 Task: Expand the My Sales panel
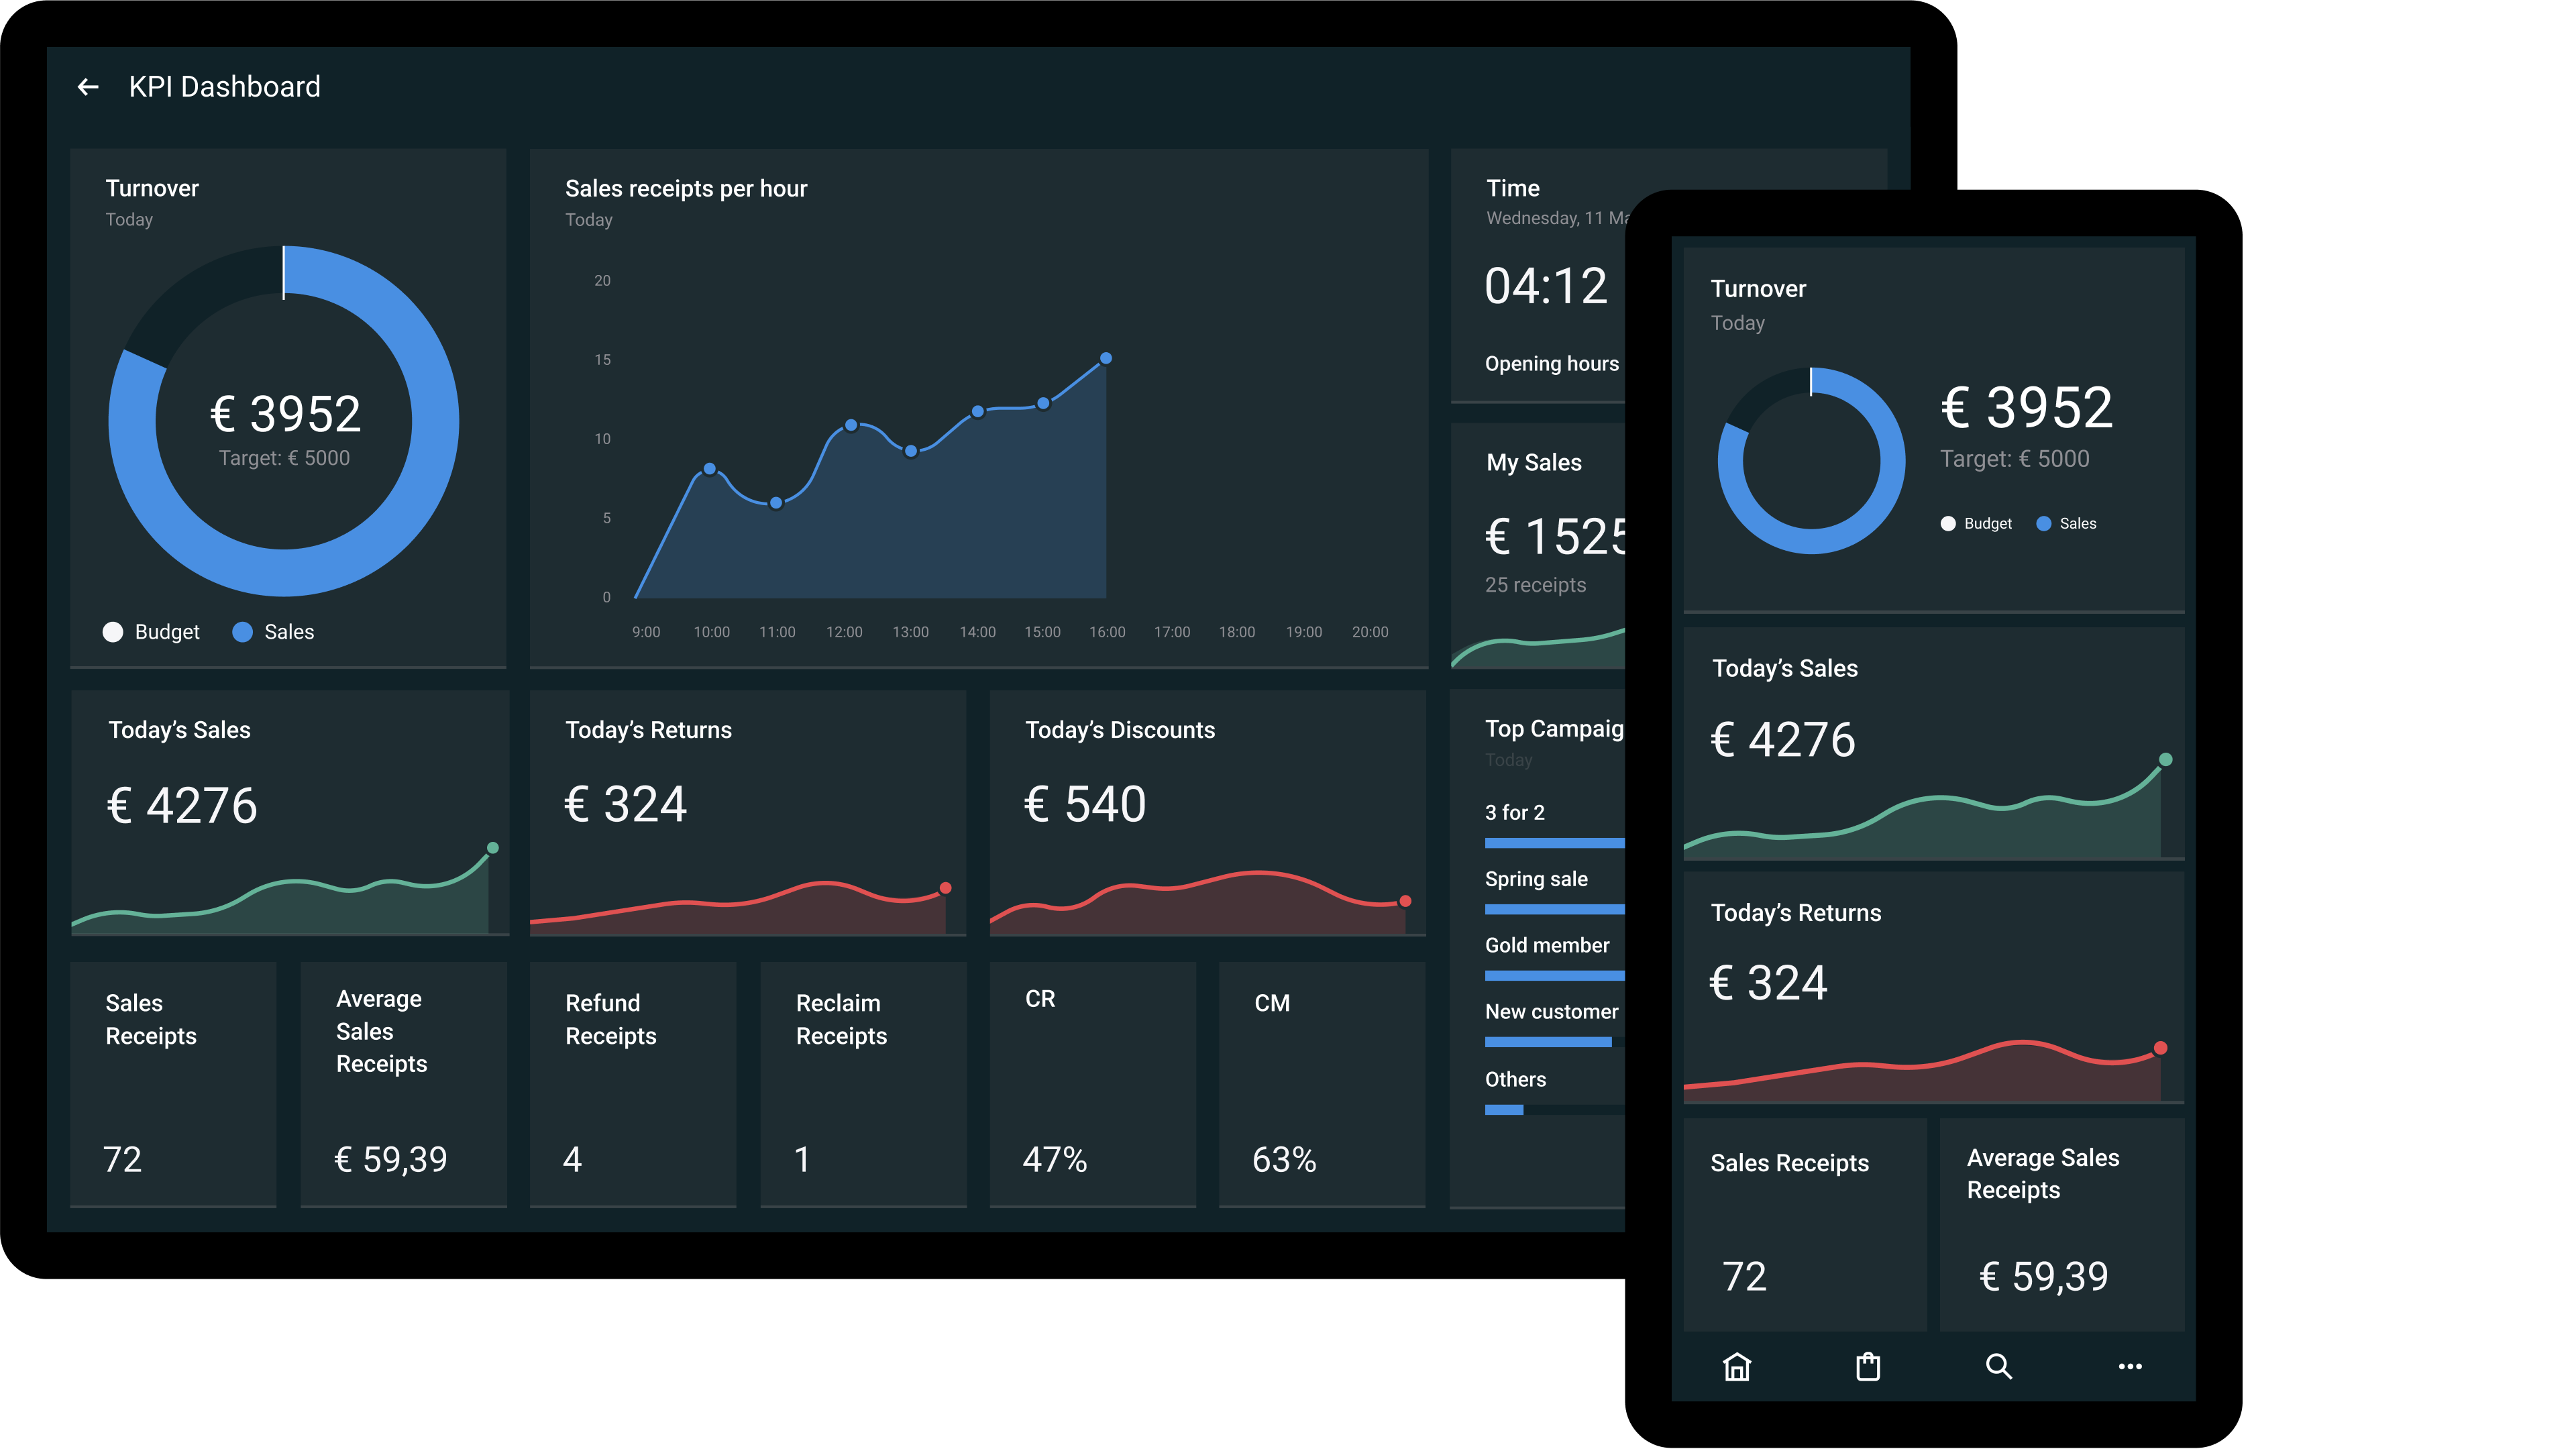[x=1534, y=462]
